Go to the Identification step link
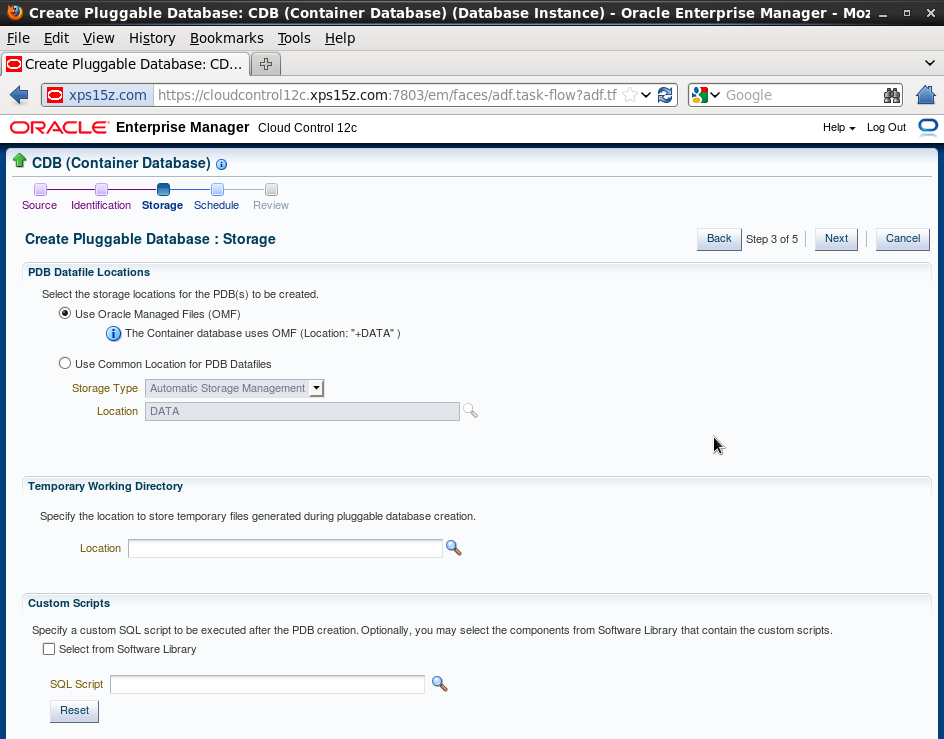 point(101,205)
